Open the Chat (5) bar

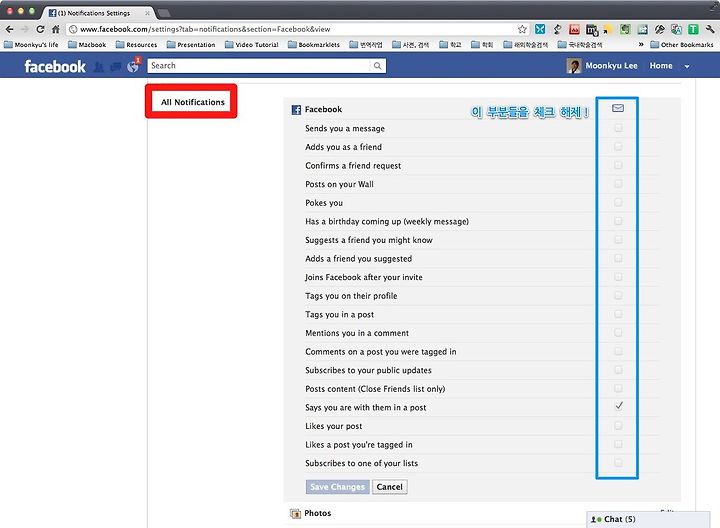(648, 519)
